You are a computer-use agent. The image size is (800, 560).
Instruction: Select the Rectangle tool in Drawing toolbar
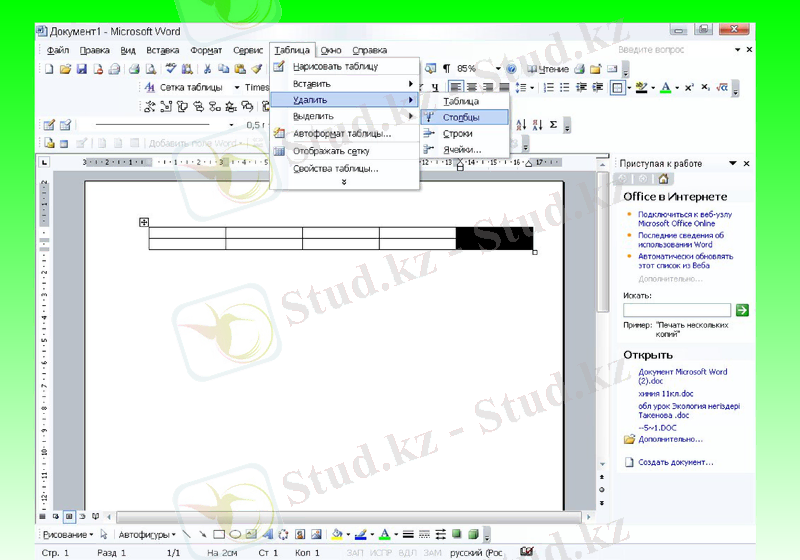coord(218,534)
